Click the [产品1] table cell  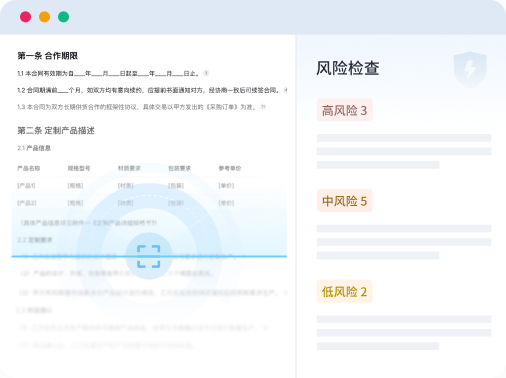tap(26, 186)
